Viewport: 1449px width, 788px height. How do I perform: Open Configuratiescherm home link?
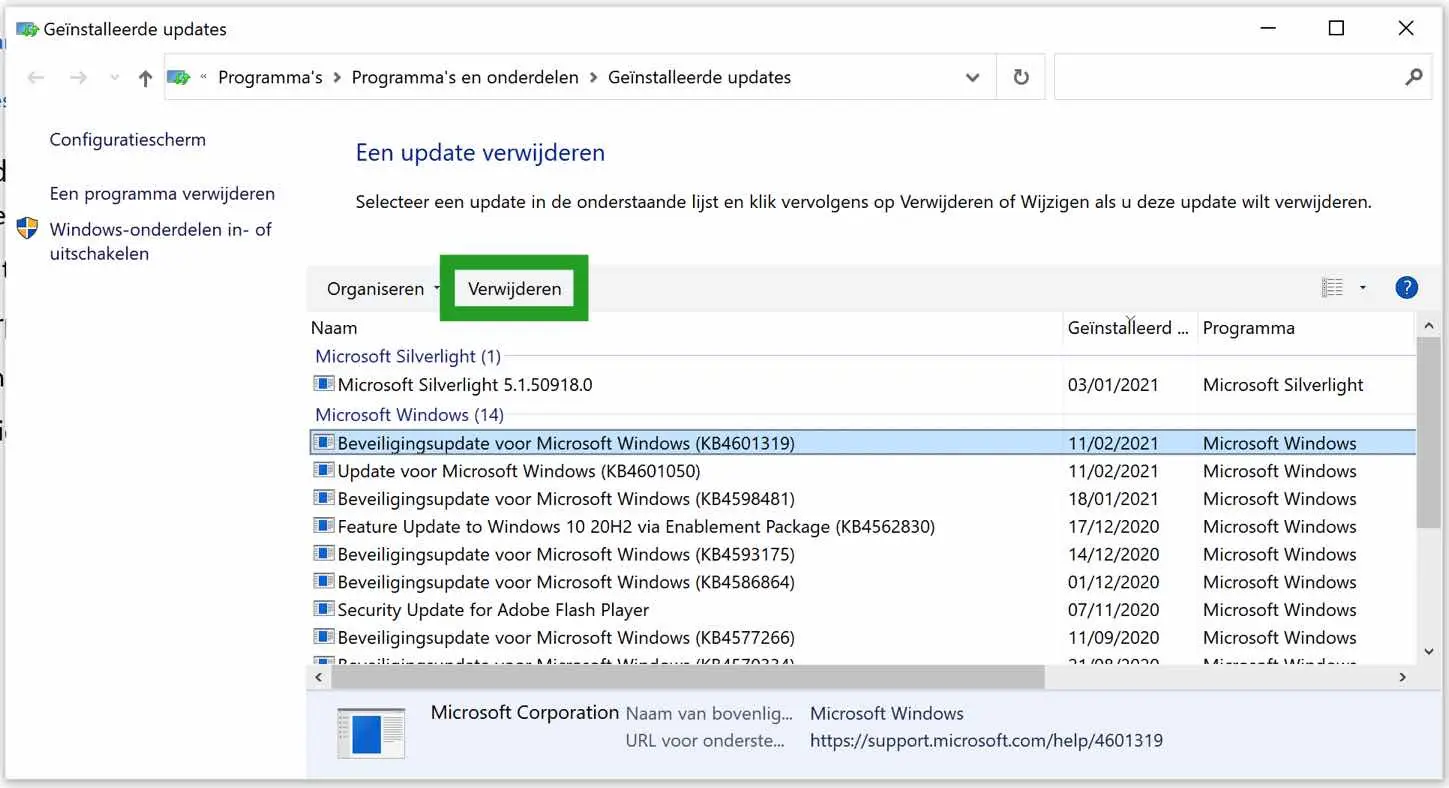(x=128, y=140)
